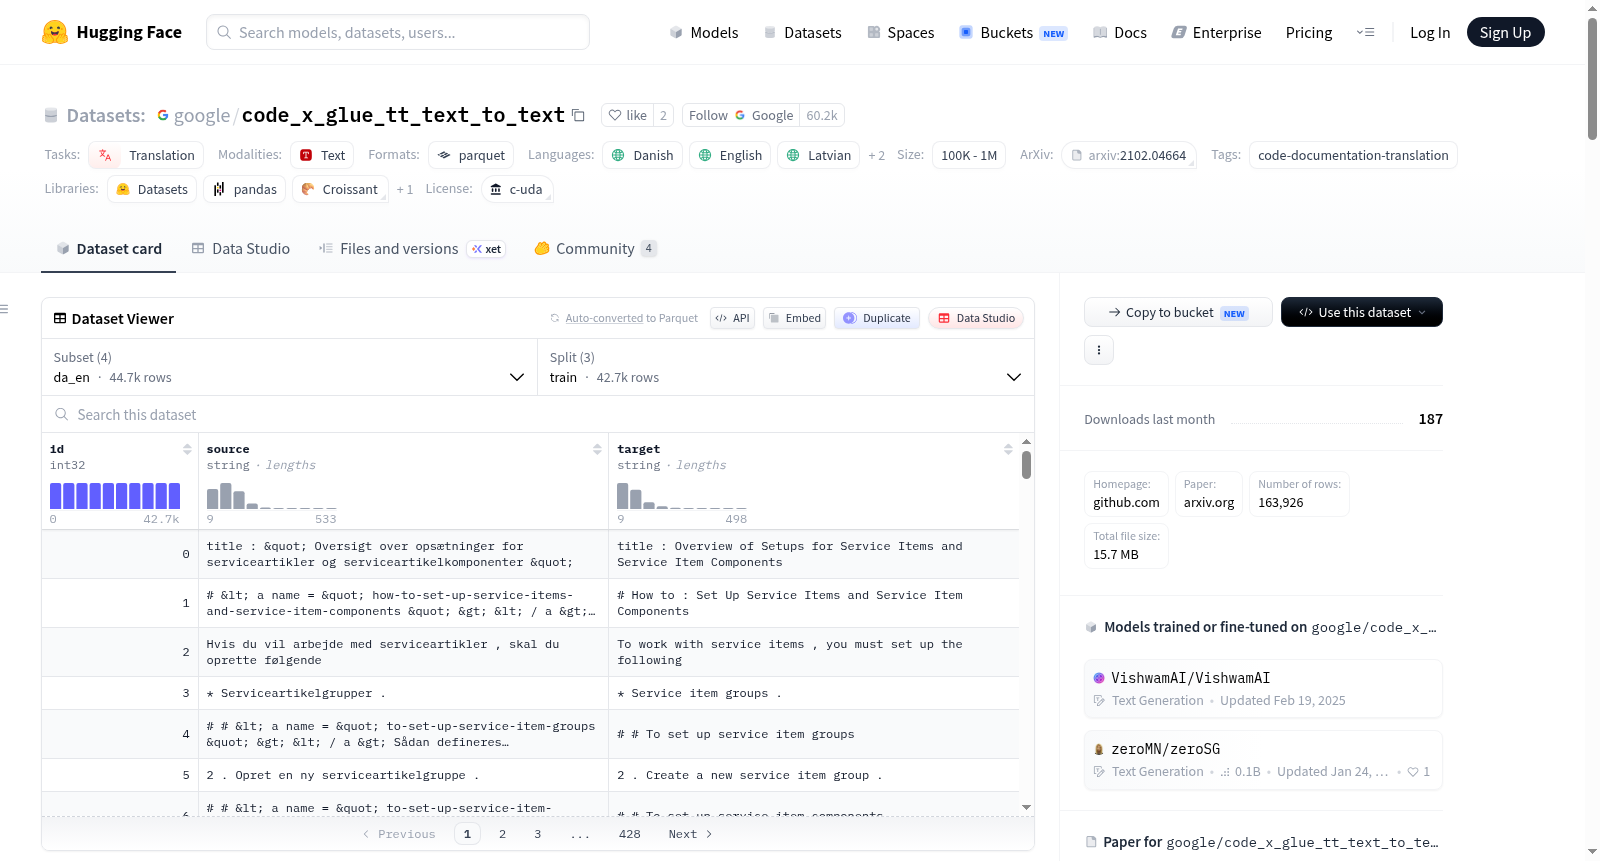Focus the Search this dataset field
The image size is (1600, 861).
click(538, 414)
